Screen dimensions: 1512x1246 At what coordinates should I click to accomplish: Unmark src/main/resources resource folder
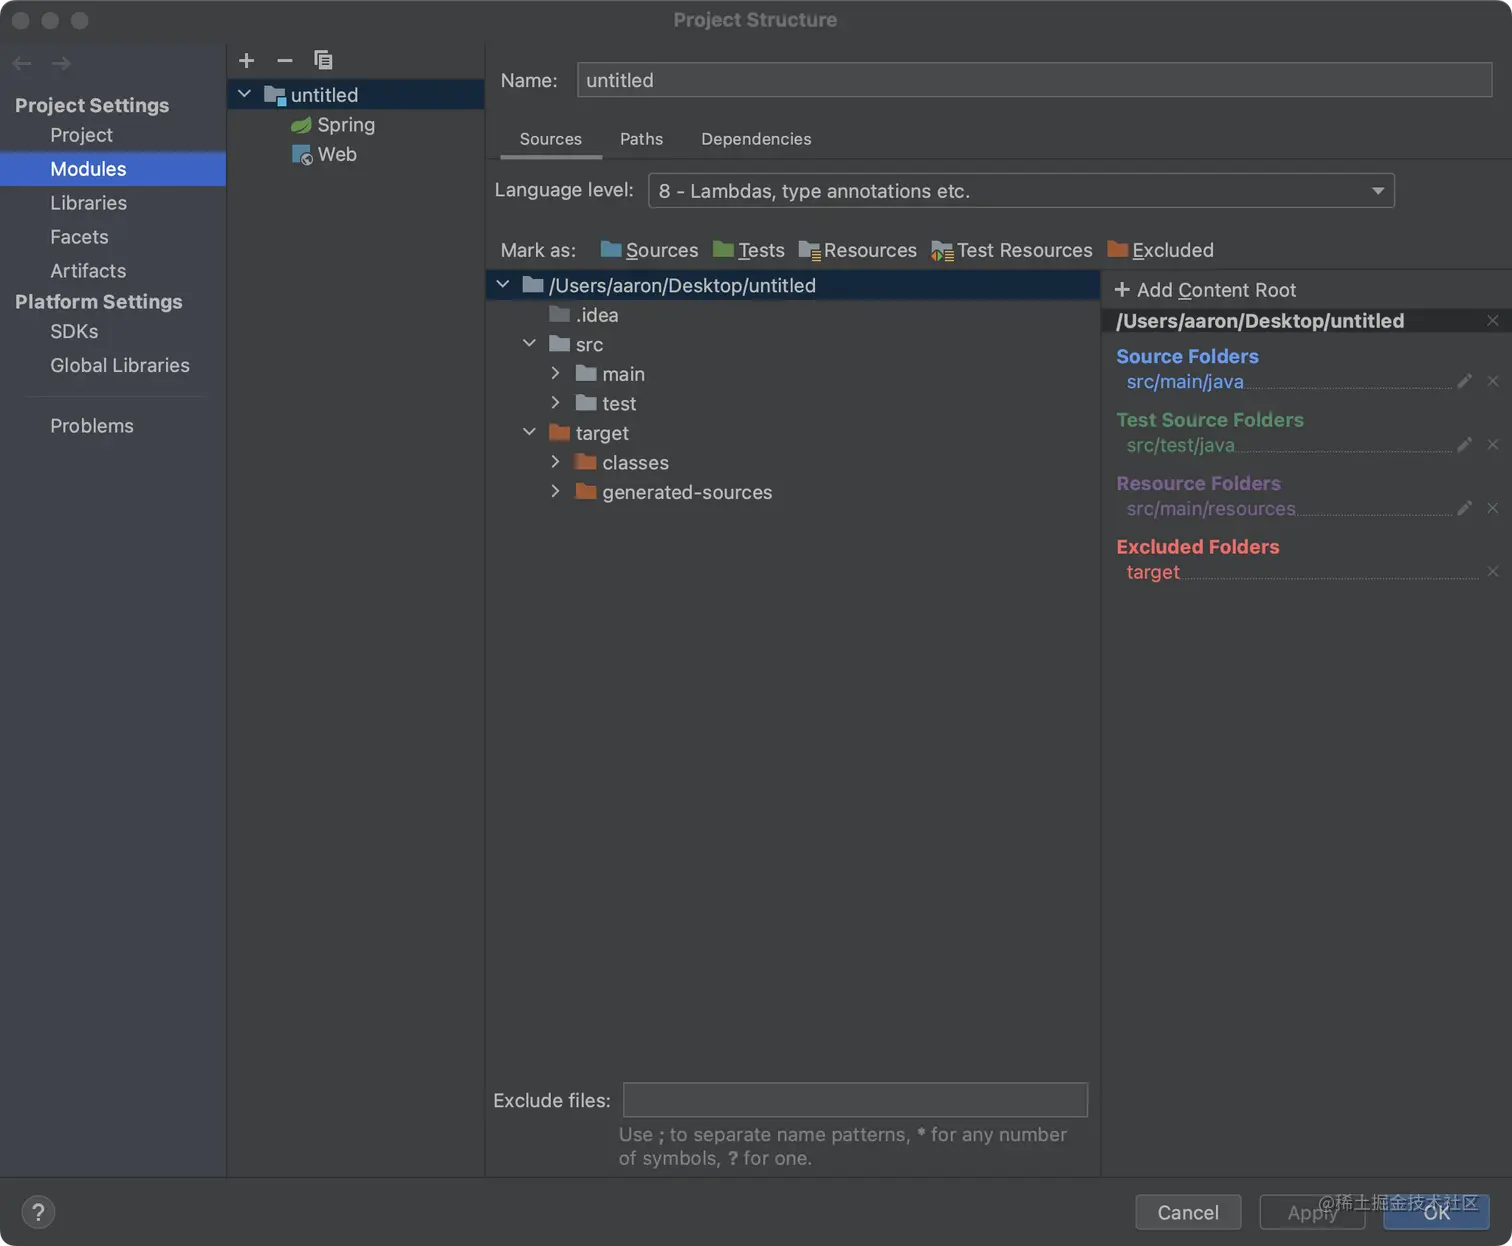click(x=1493, y=508)
